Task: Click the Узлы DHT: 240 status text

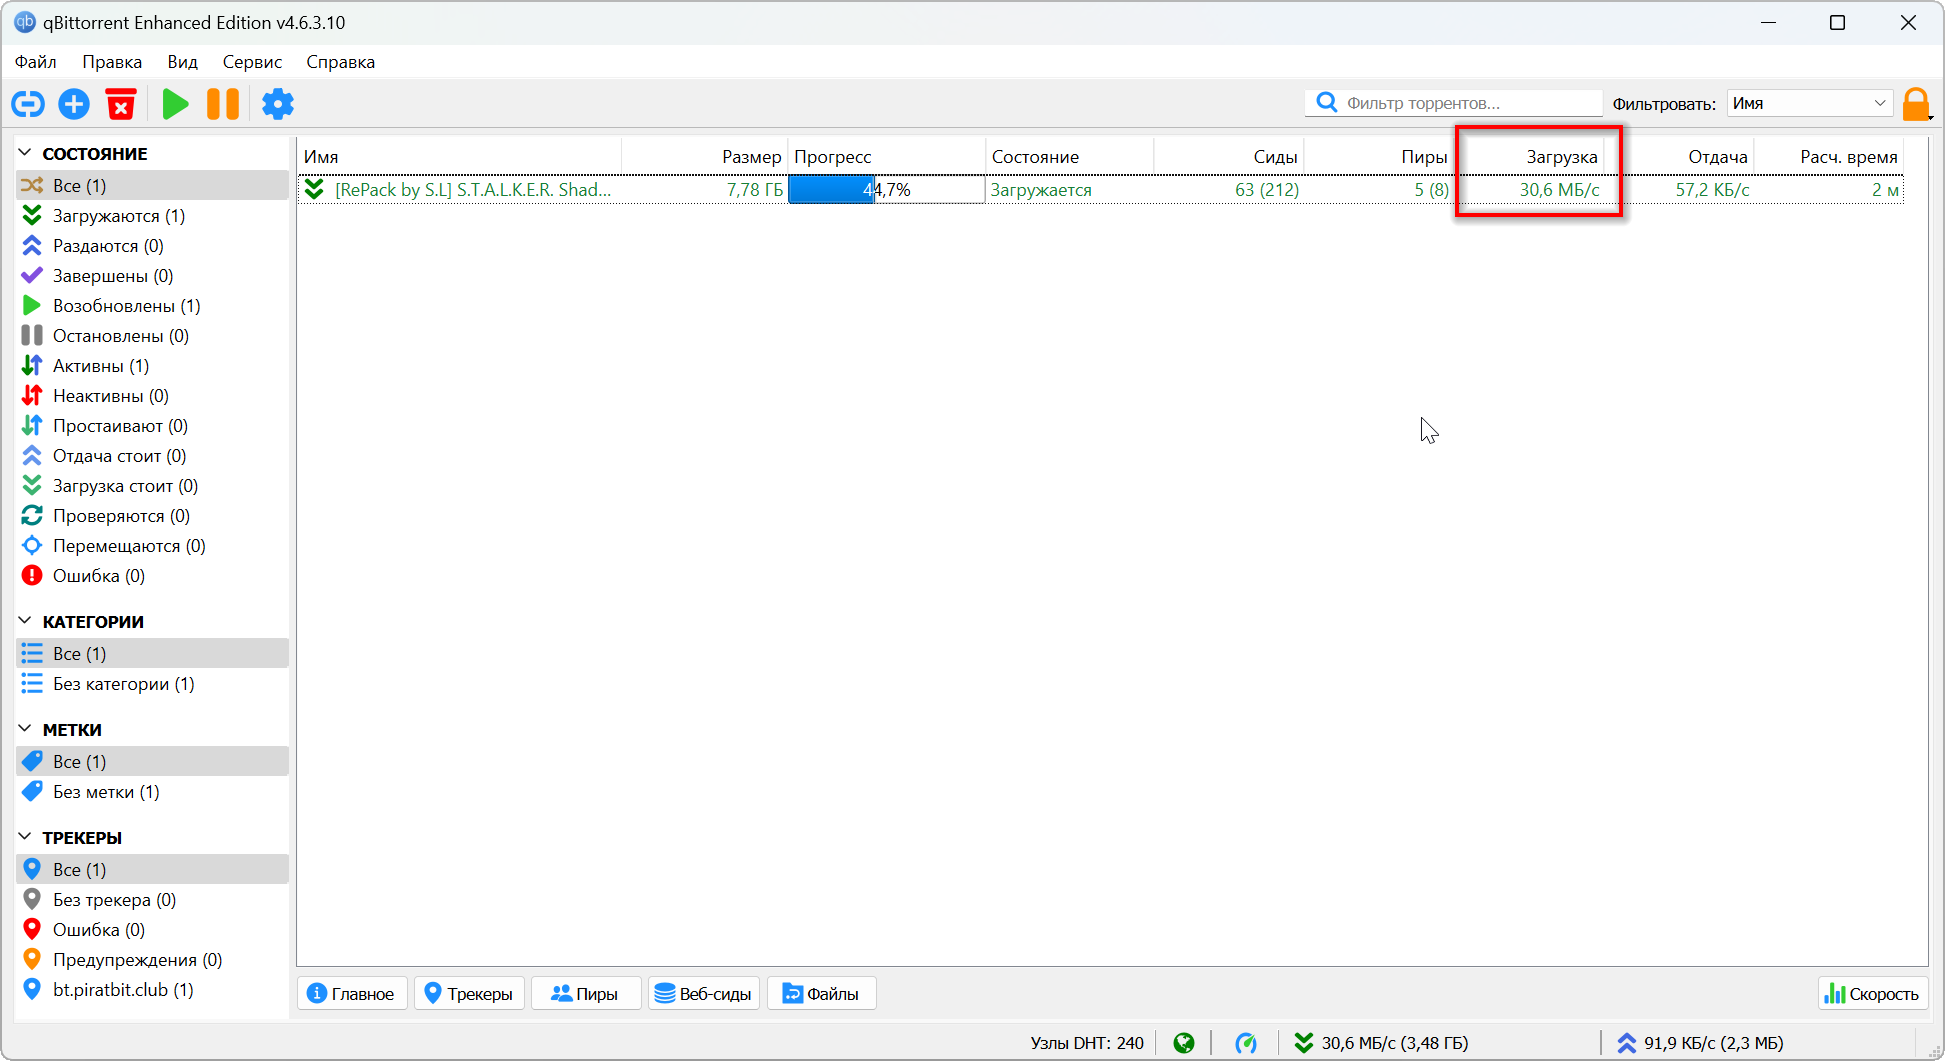Action: coord(1087,1043)
